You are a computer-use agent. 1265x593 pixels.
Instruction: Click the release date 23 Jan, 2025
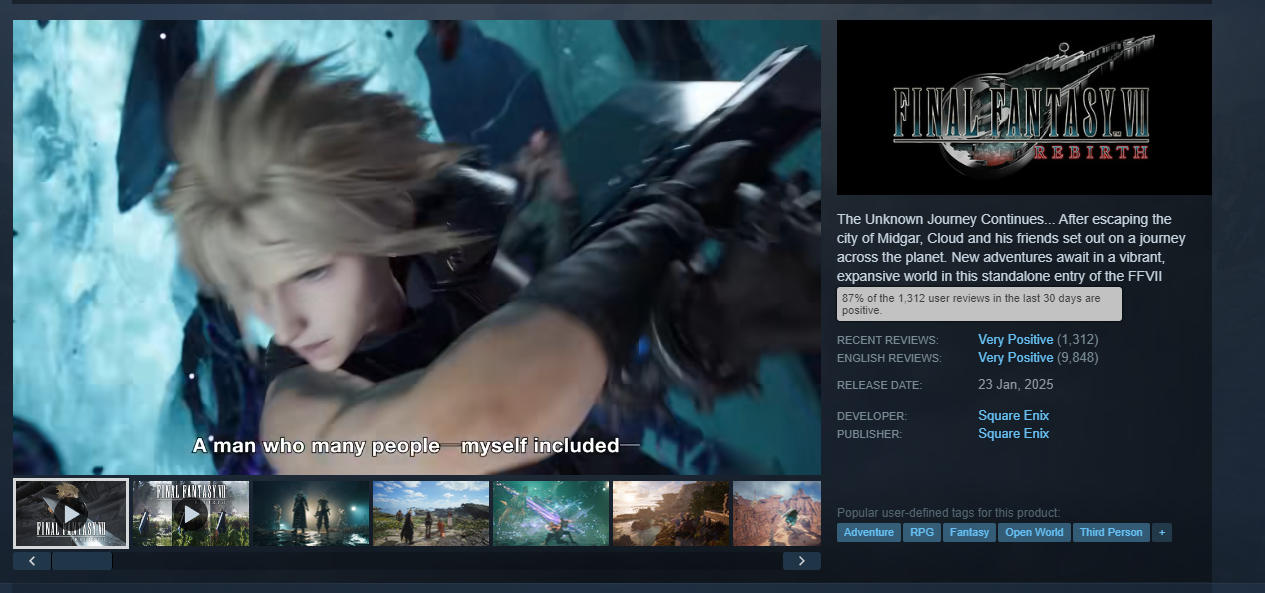[x=1015, y=385]
